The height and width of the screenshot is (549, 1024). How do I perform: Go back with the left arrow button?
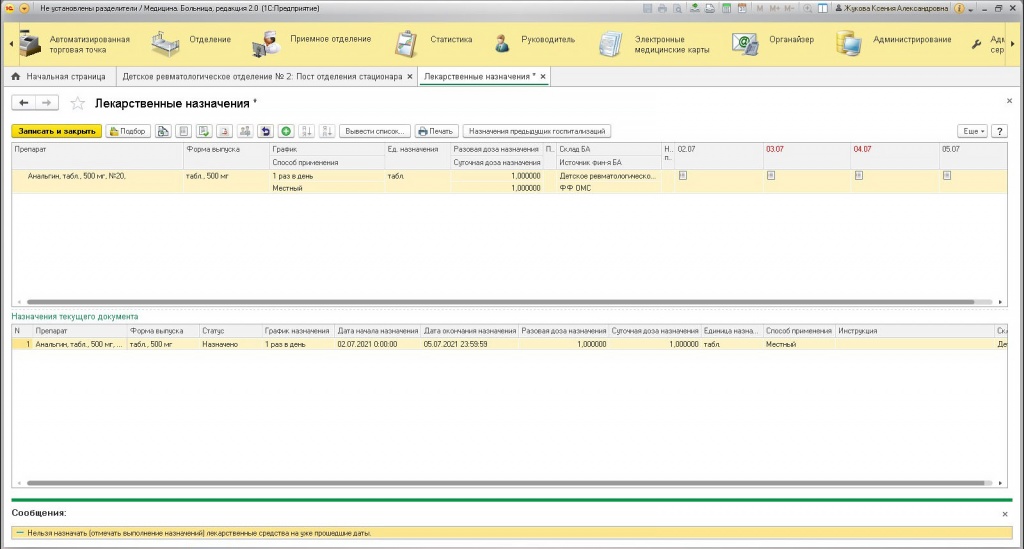[24, 102]
